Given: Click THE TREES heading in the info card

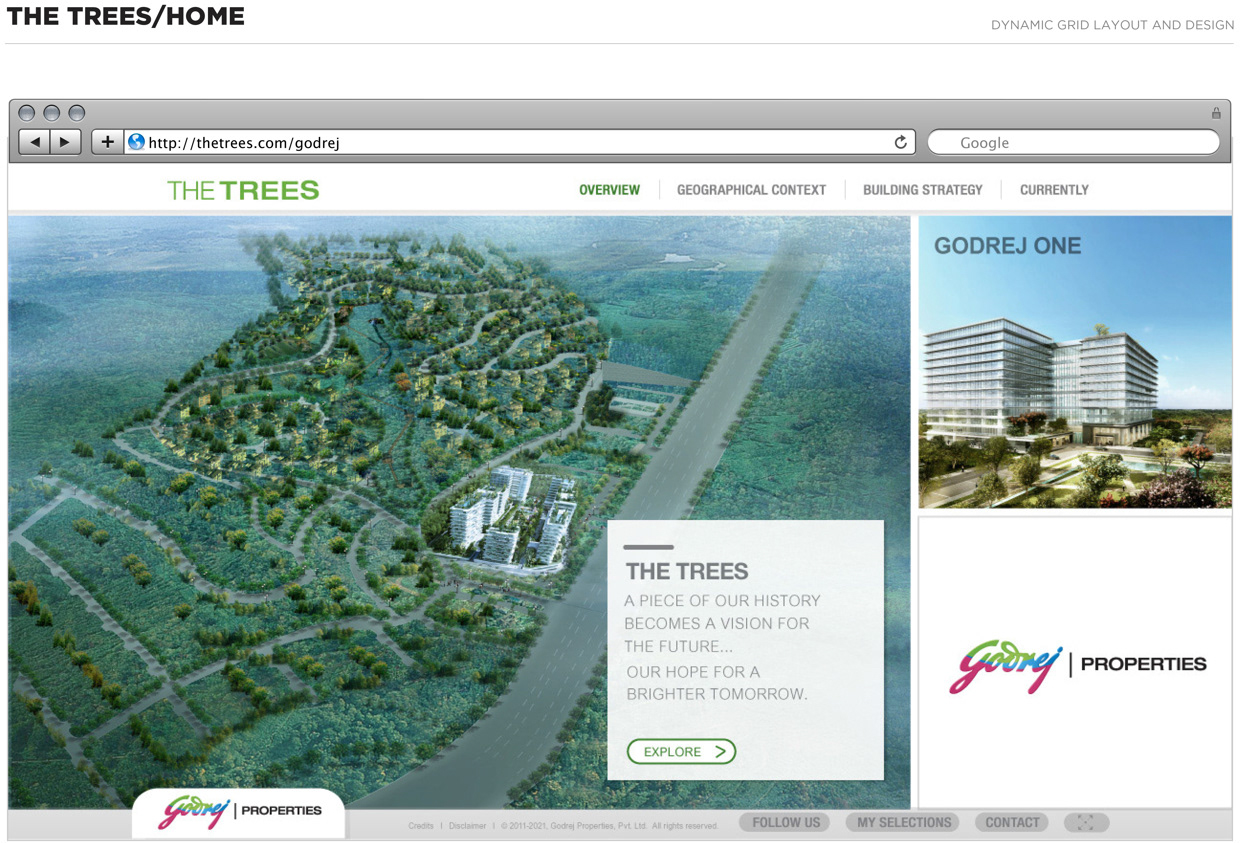Looking at the screenshot, I should [x=687, y=572].
